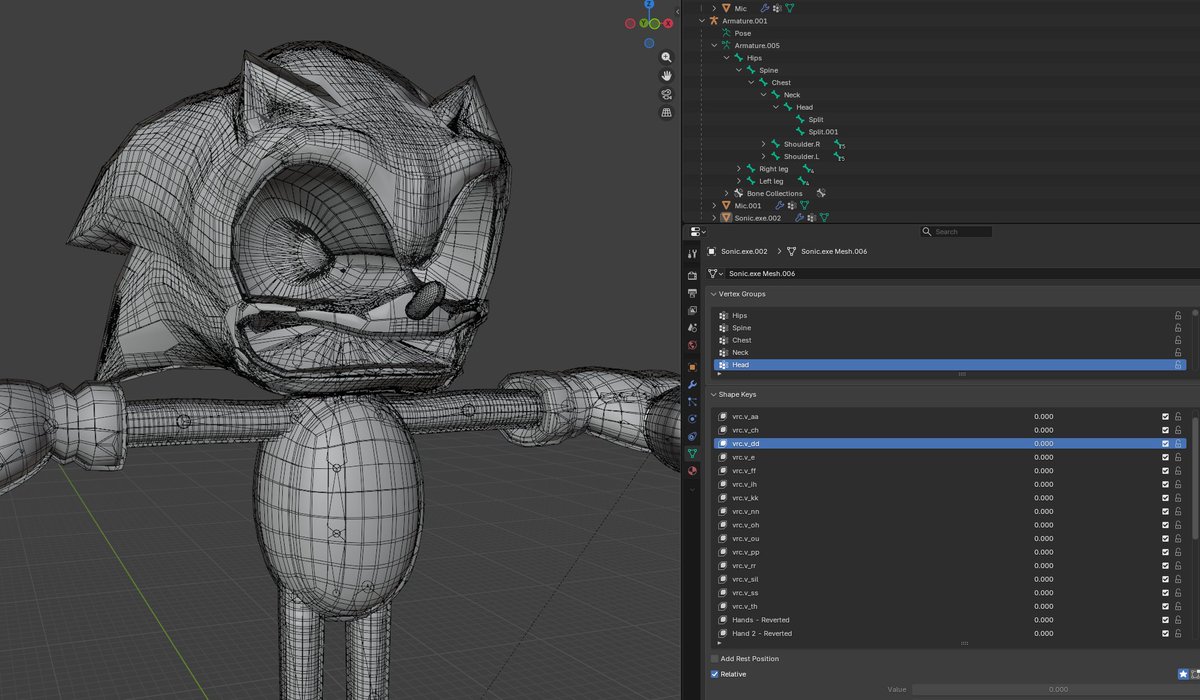Disable the Relative checkbox

pos(714,674)
